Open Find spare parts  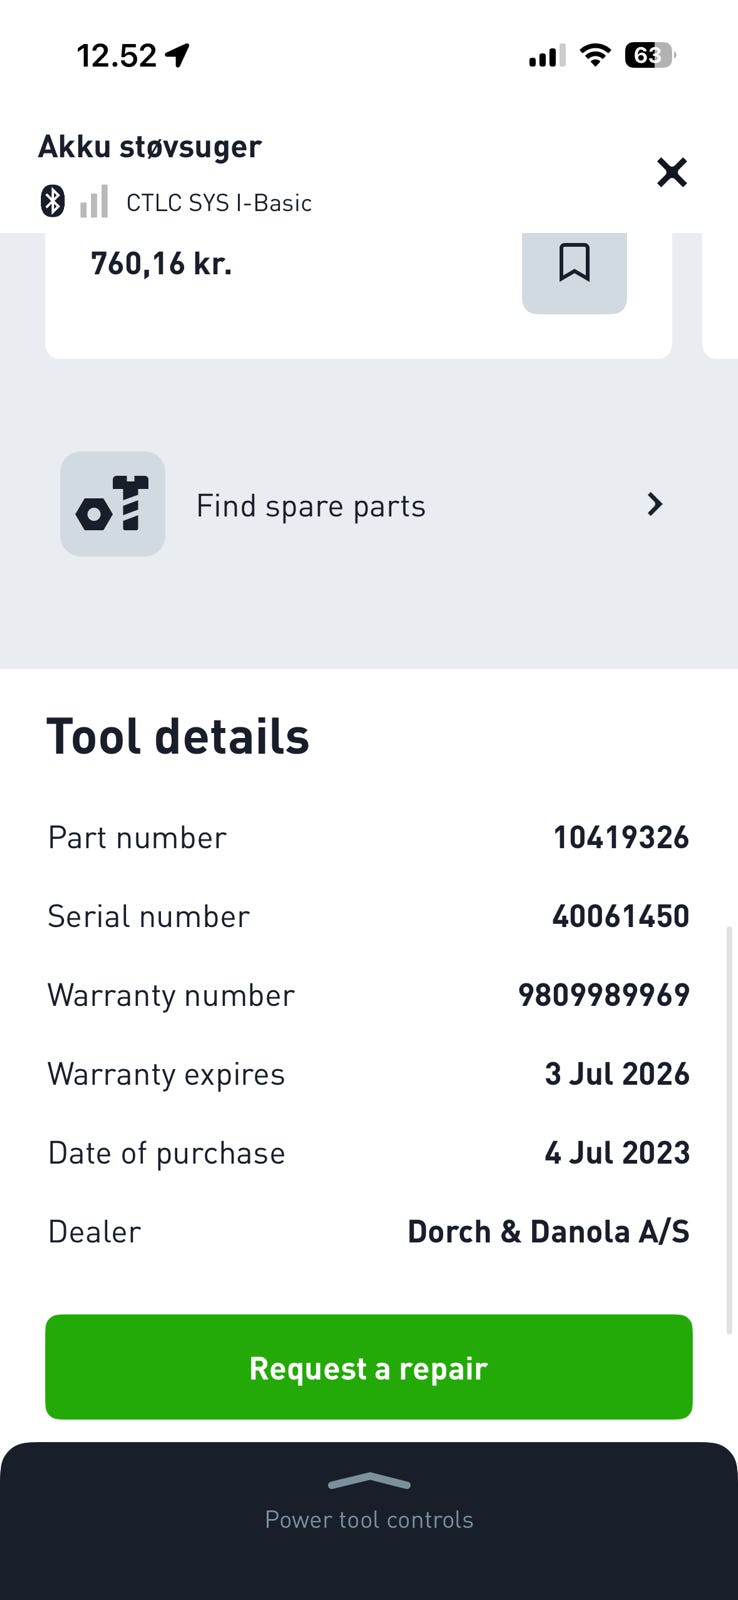311,506
